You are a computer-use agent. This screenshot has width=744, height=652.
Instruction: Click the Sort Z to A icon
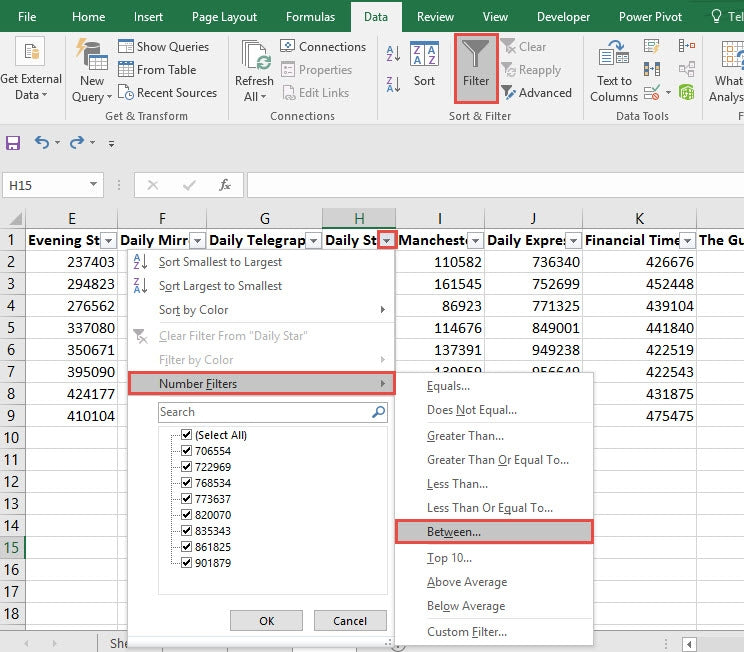(393, 84)
